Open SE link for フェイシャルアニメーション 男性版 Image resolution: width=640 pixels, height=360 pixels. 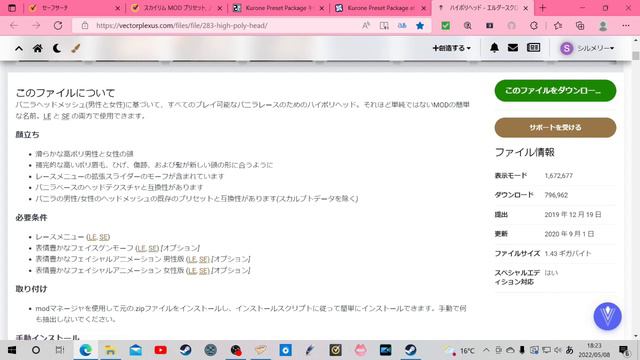[204, 259]
